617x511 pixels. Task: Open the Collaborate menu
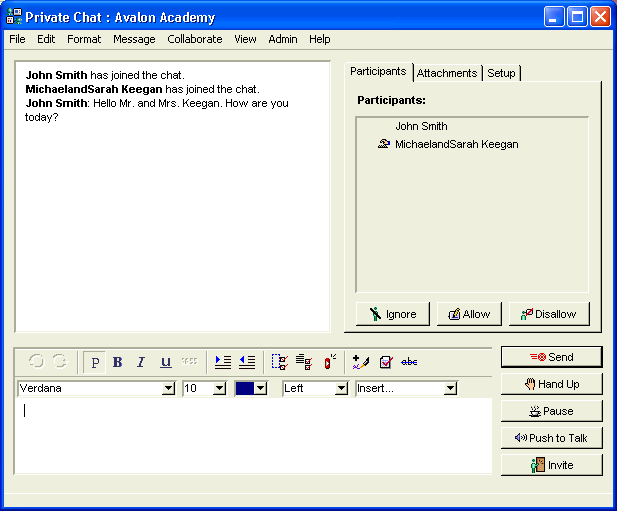(x=195, y=39)
